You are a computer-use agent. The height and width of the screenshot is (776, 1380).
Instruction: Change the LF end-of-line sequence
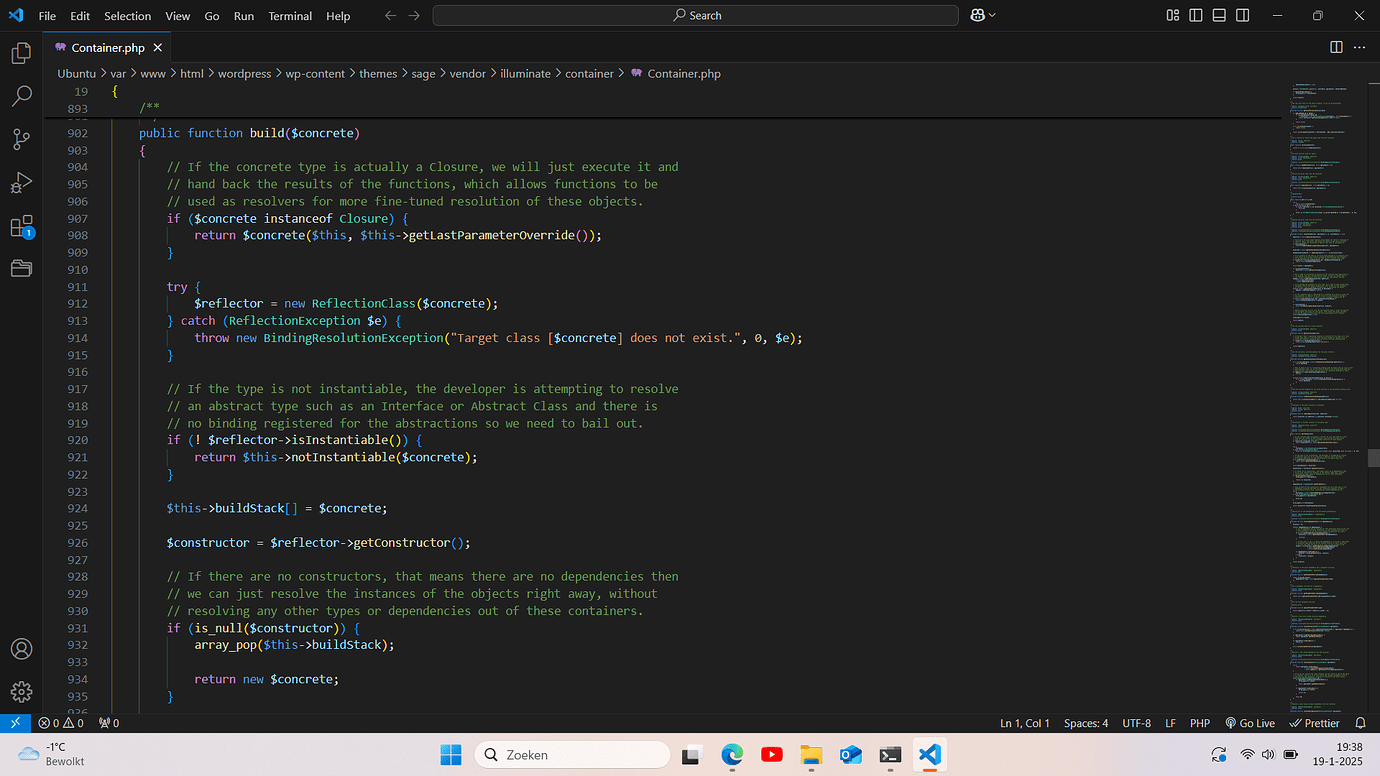click(1170, 723)
